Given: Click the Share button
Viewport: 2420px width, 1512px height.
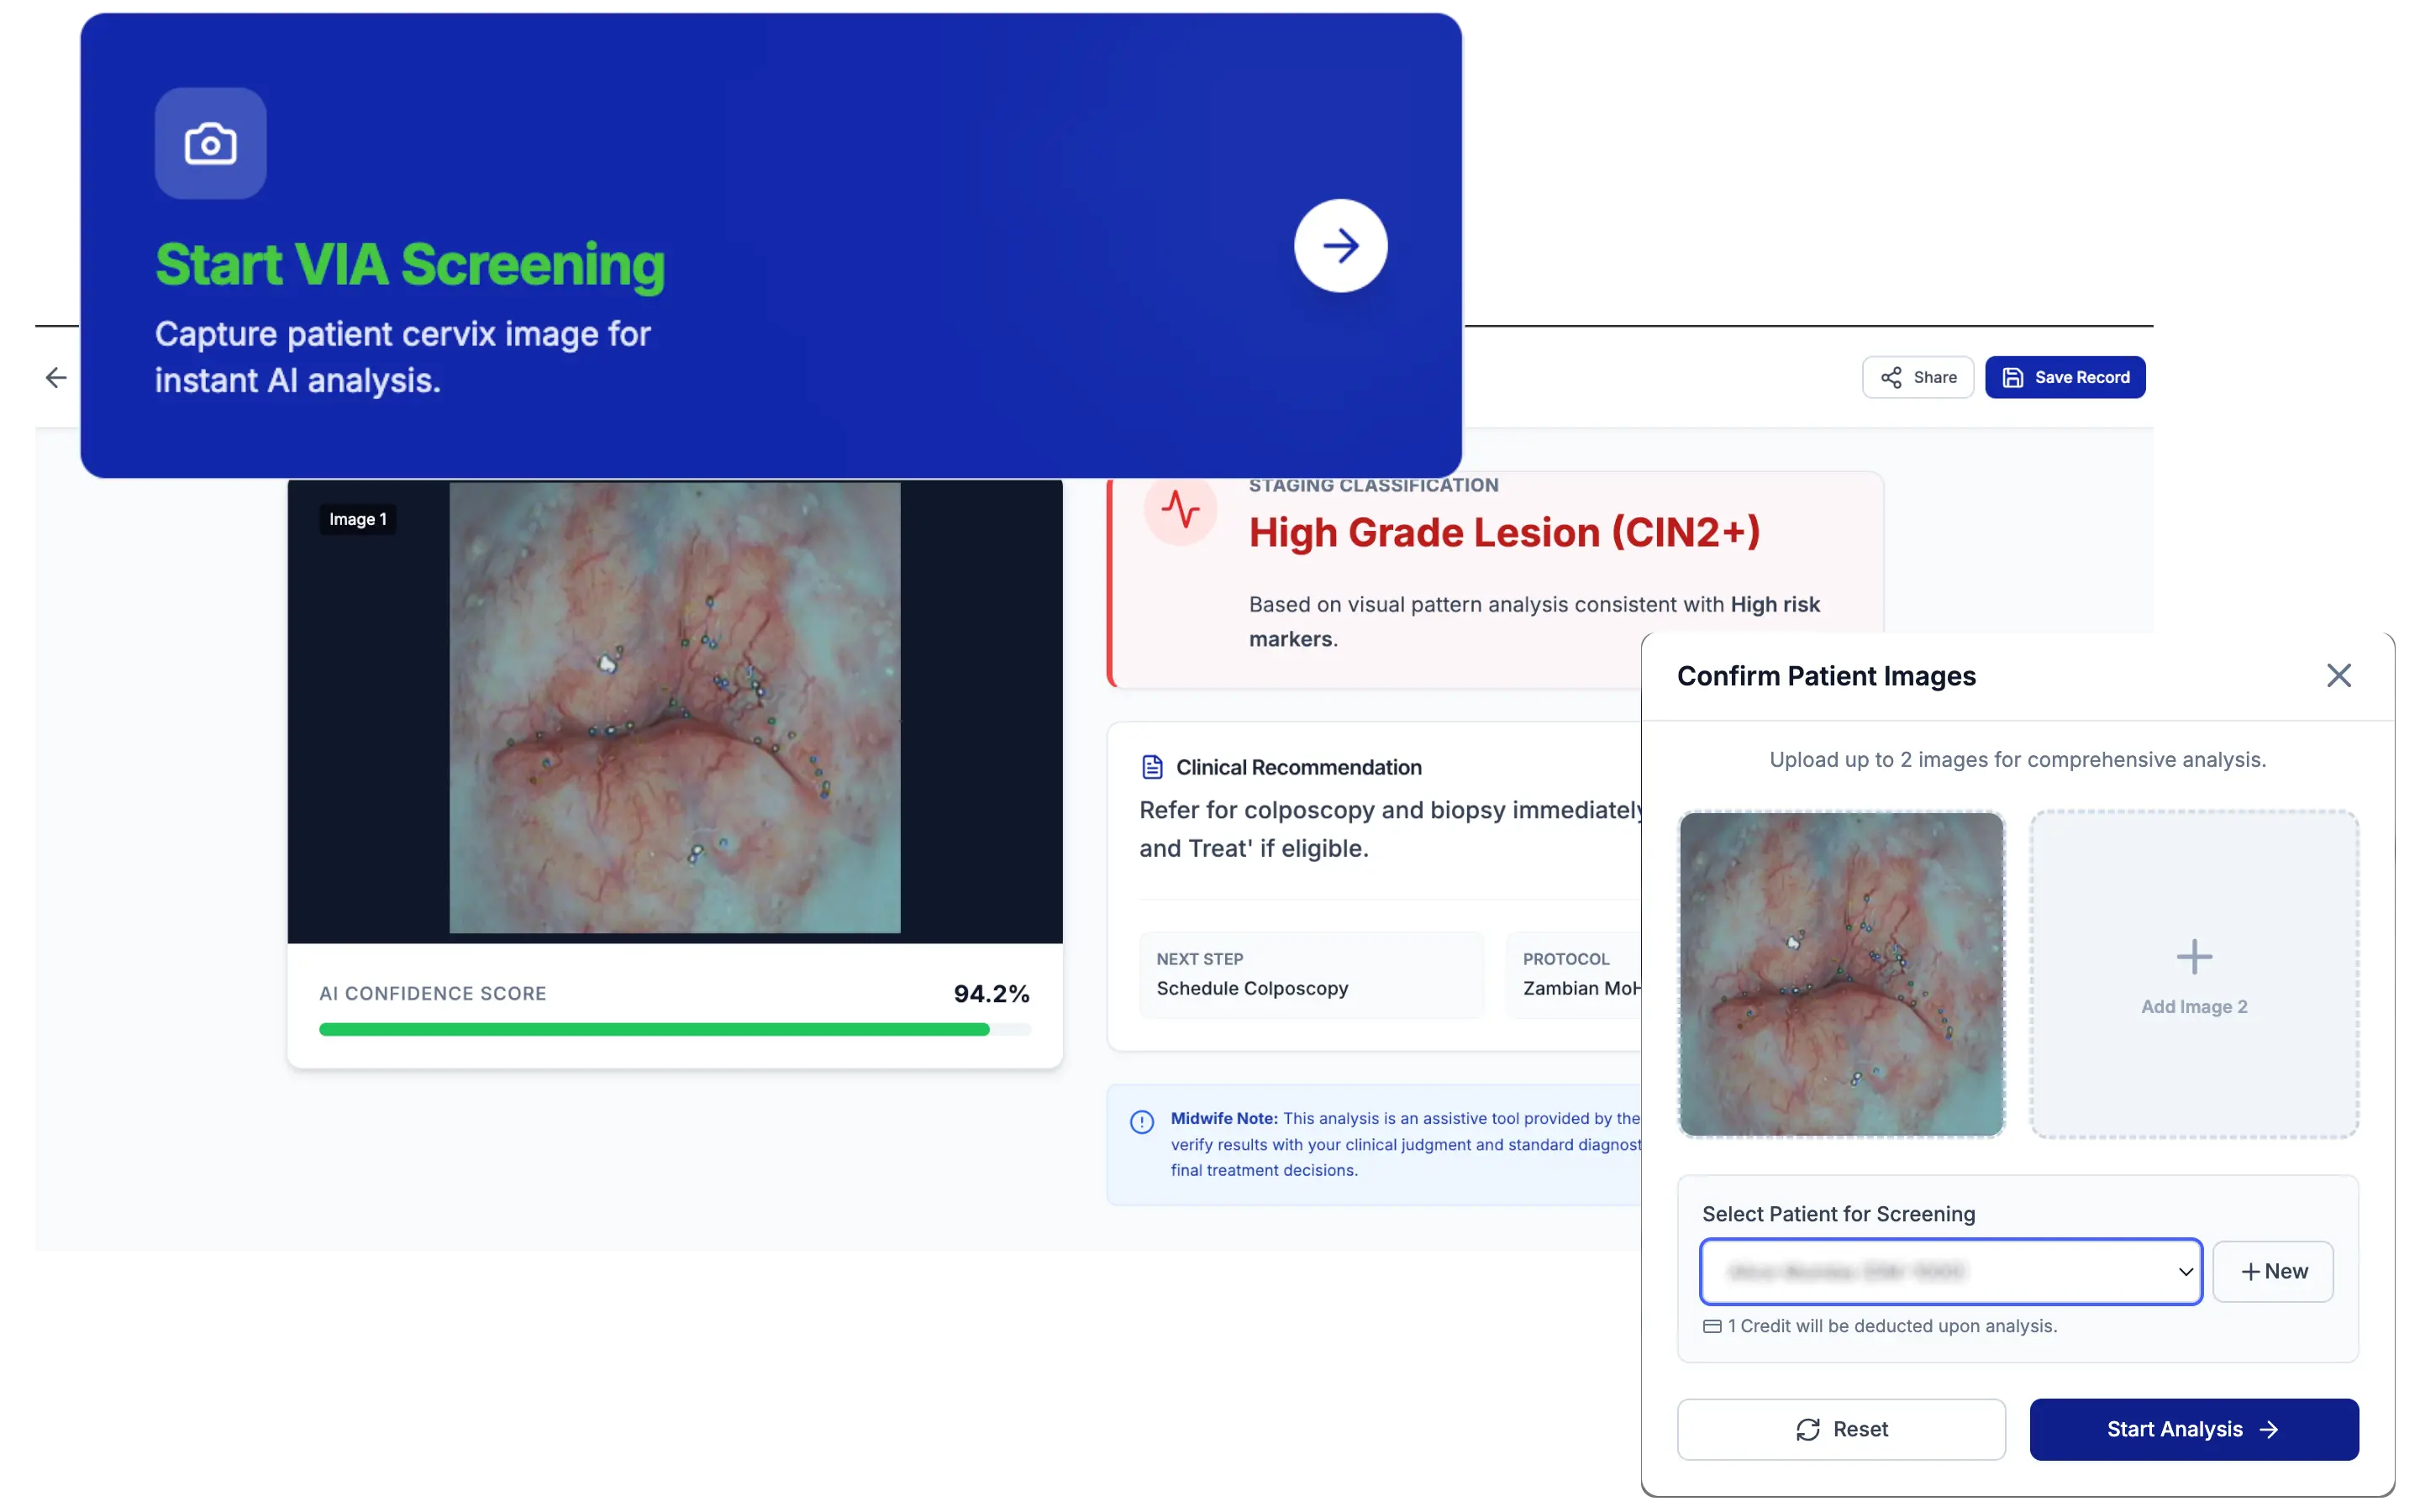Looking at the screenshot, I should click(1917, 377).
